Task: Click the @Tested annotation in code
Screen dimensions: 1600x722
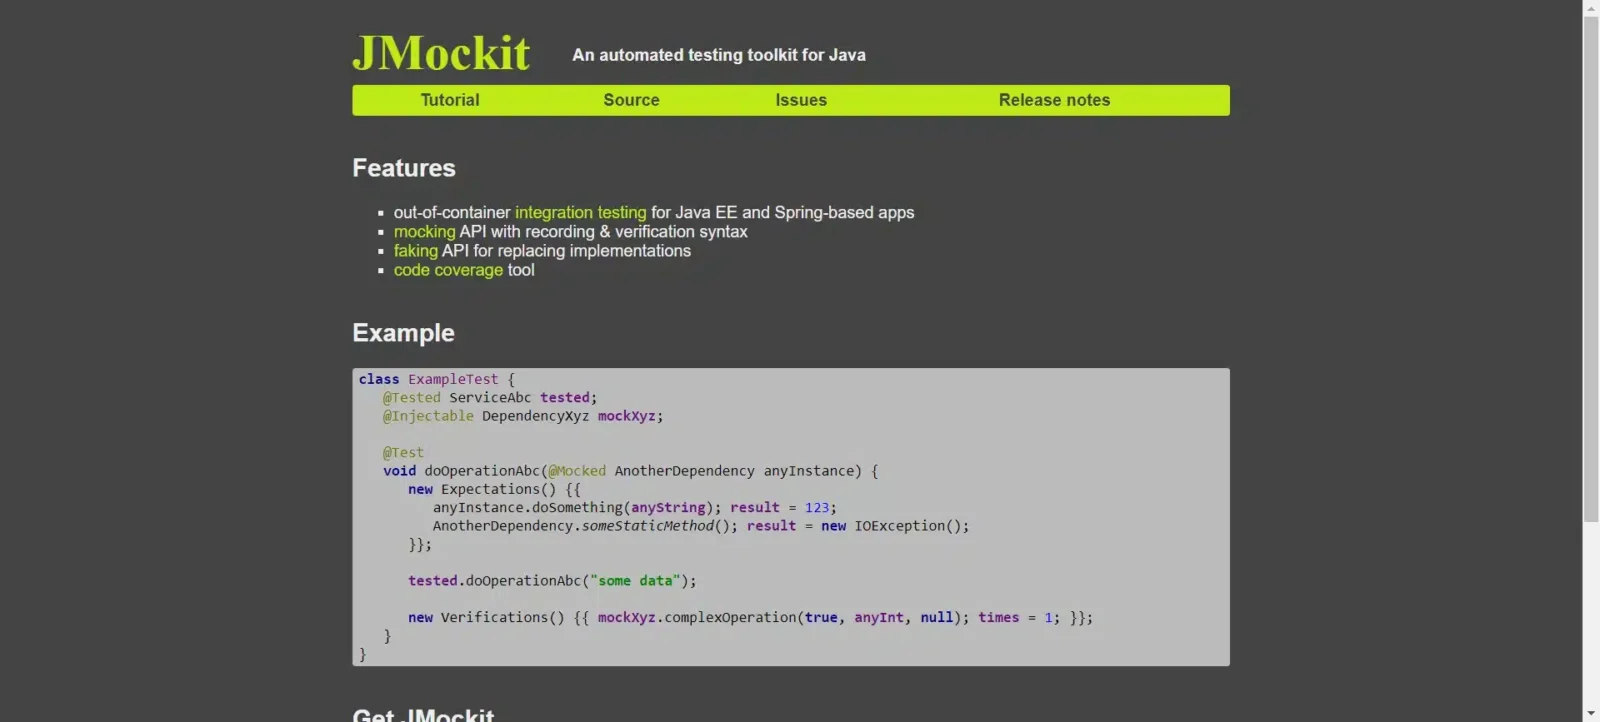Action: (411, 398)
